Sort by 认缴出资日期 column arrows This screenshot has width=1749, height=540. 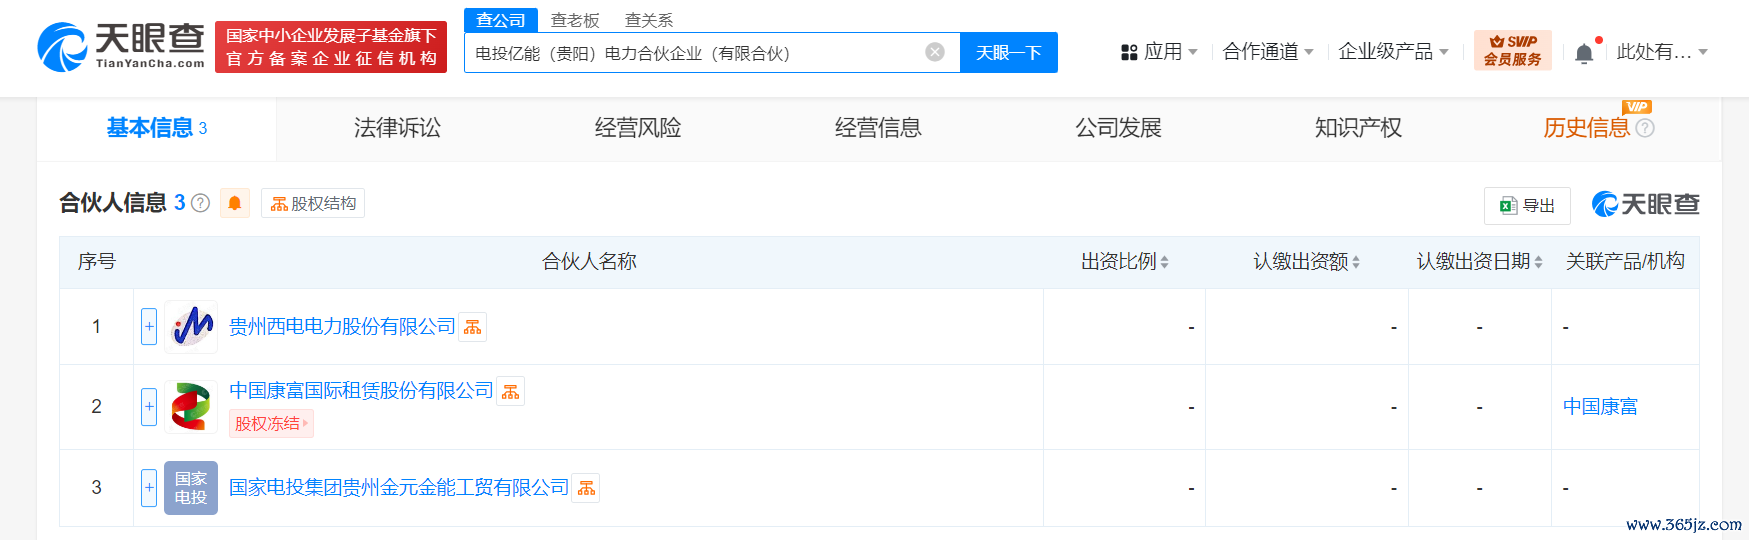tap(1538, 262)
